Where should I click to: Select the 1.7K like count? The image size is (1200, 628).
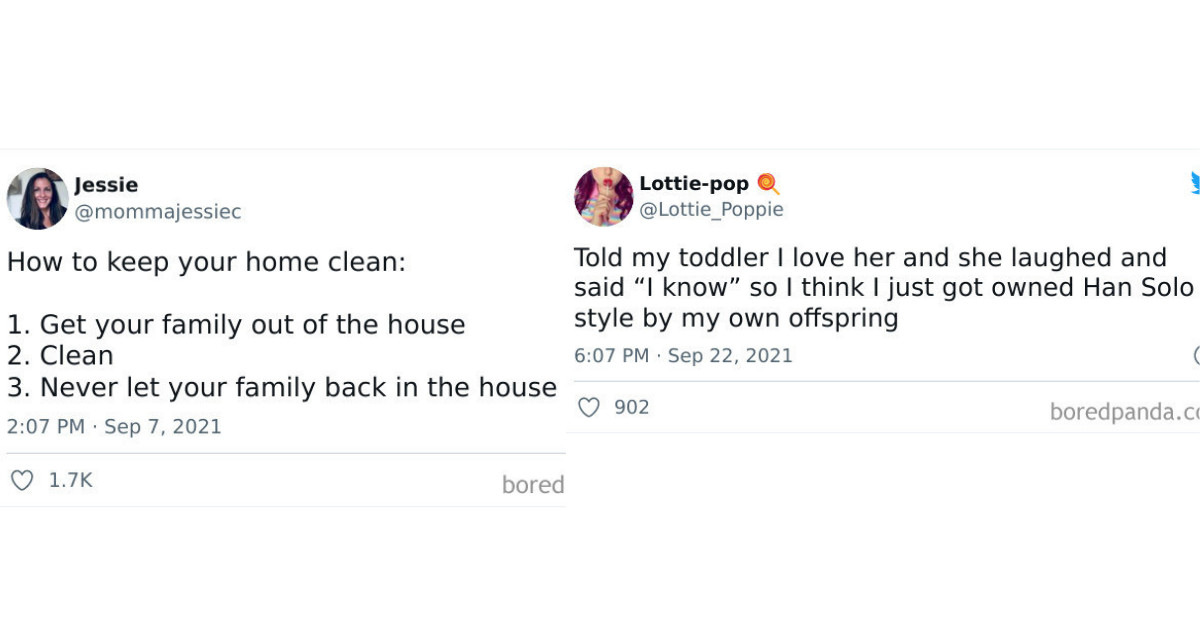point(69,480)
